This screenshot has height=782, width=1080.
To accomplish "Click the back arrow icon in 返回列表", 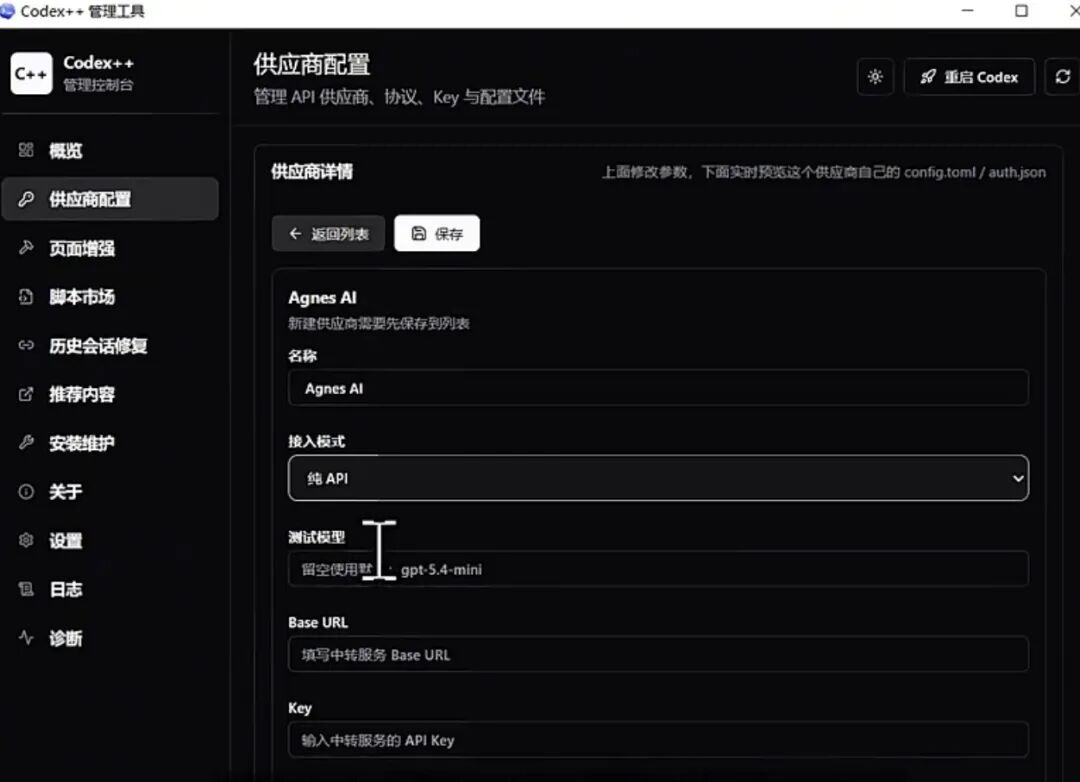I will 295,234.
